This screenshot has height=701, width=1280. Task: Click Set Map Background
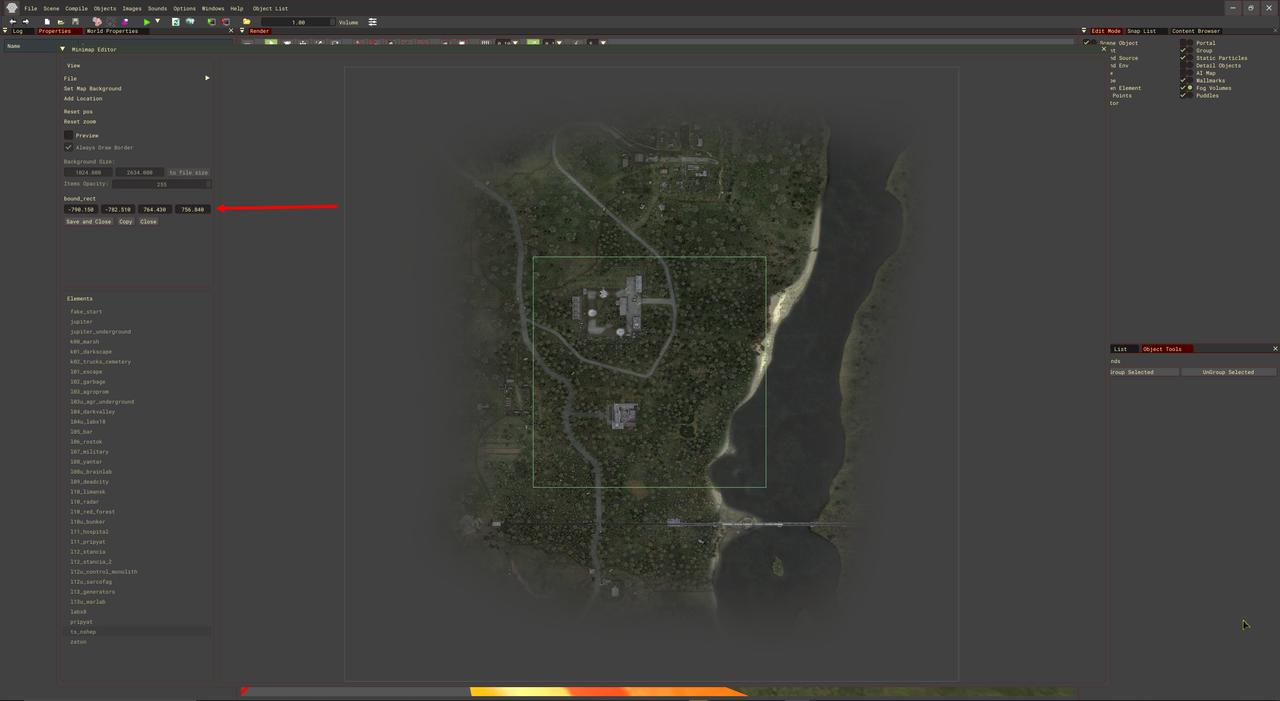click(x=92, y=88)
